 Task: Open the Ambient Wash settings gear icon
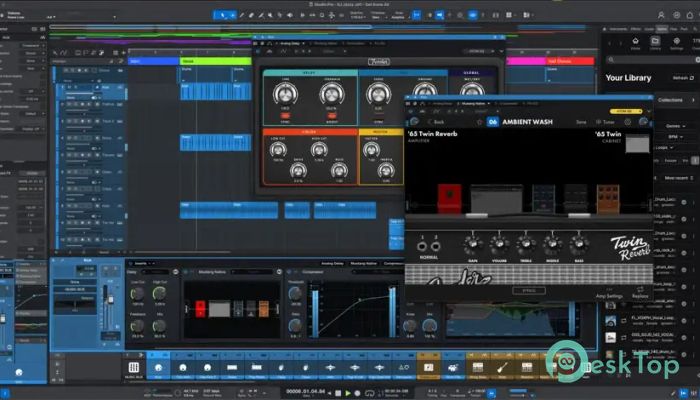(x=628, y=122)
